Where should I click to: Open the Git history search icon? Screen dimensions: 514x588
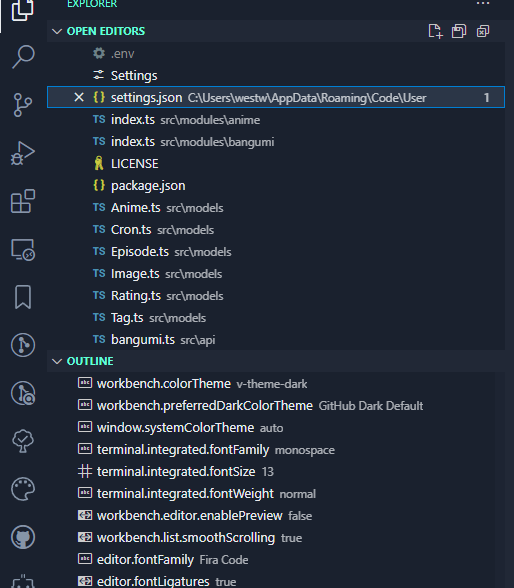(x=23, y=393)
